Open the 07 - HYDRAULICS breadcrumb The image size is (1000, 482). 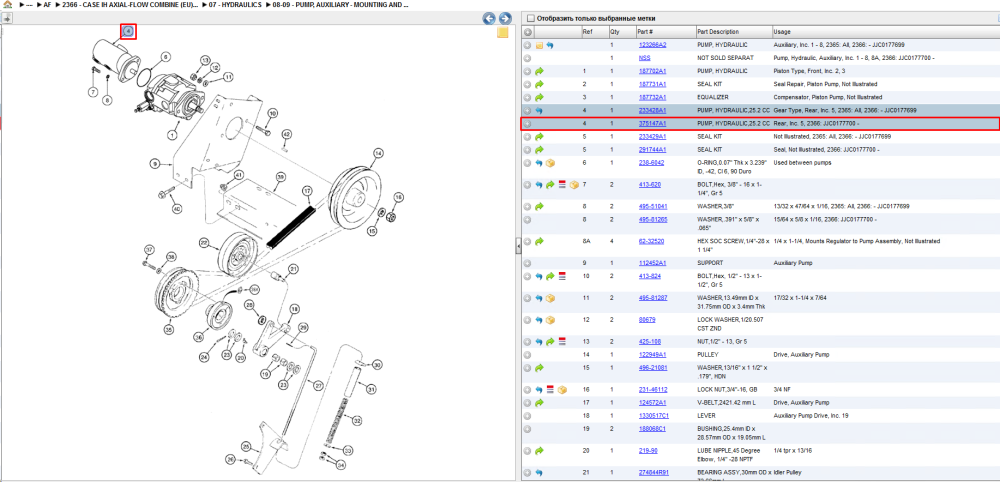pos(236,4)
